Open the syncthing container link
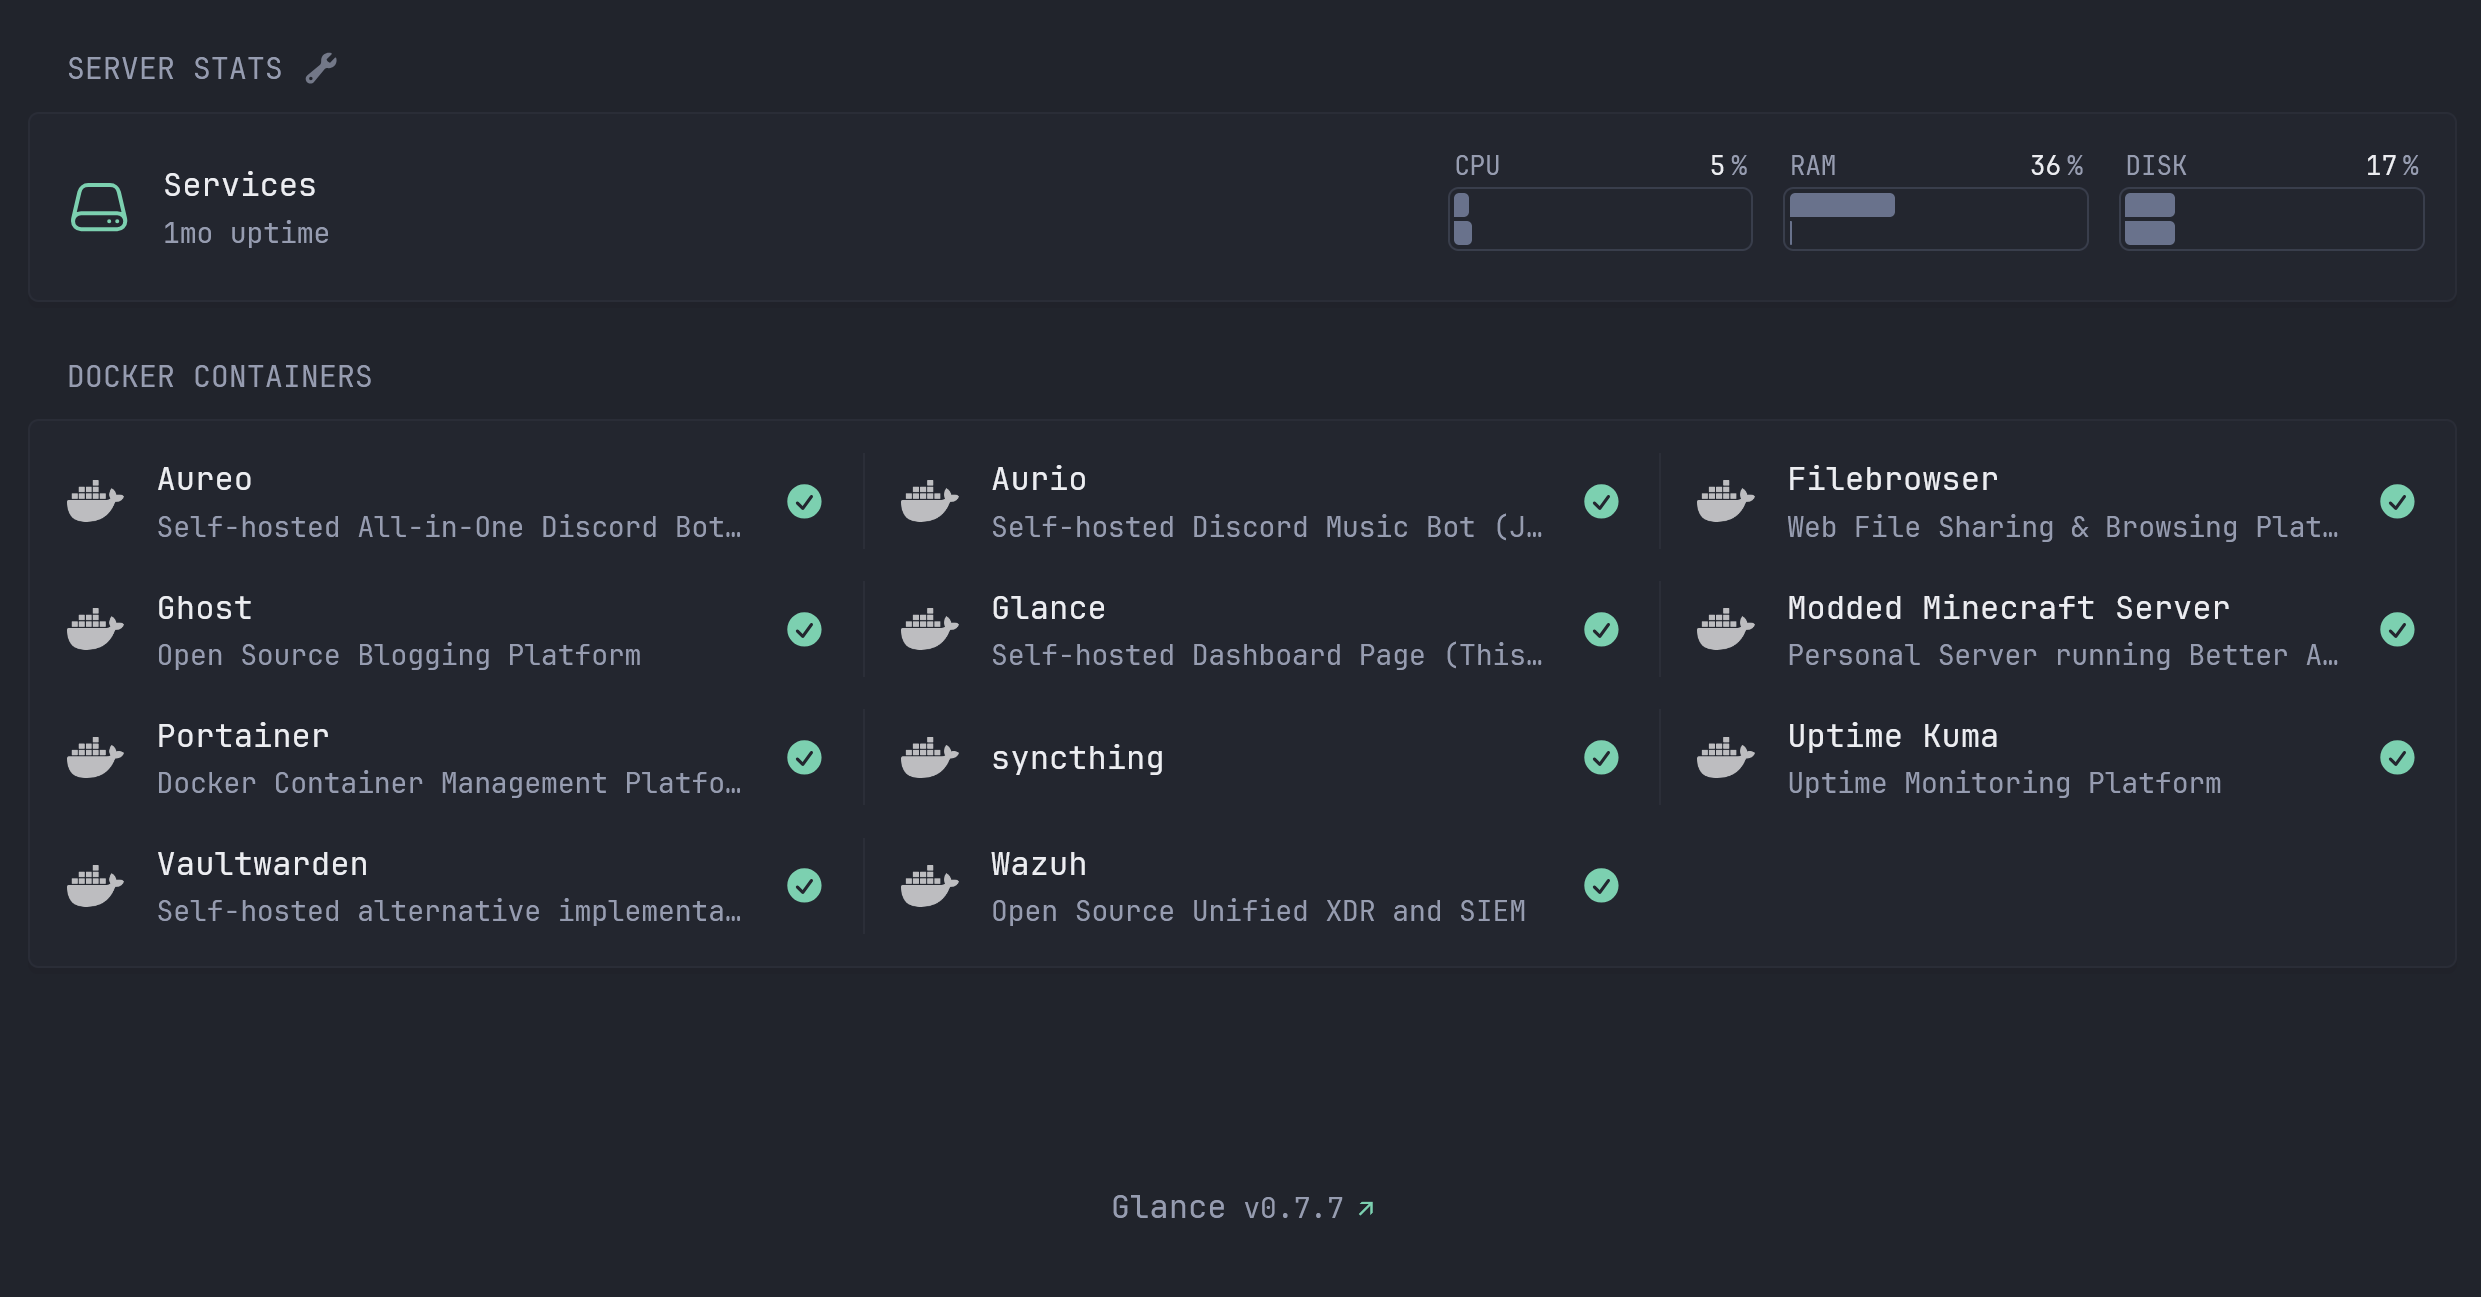The width and height of the screenshot is (2481, 1297). tap(1078, 758)
